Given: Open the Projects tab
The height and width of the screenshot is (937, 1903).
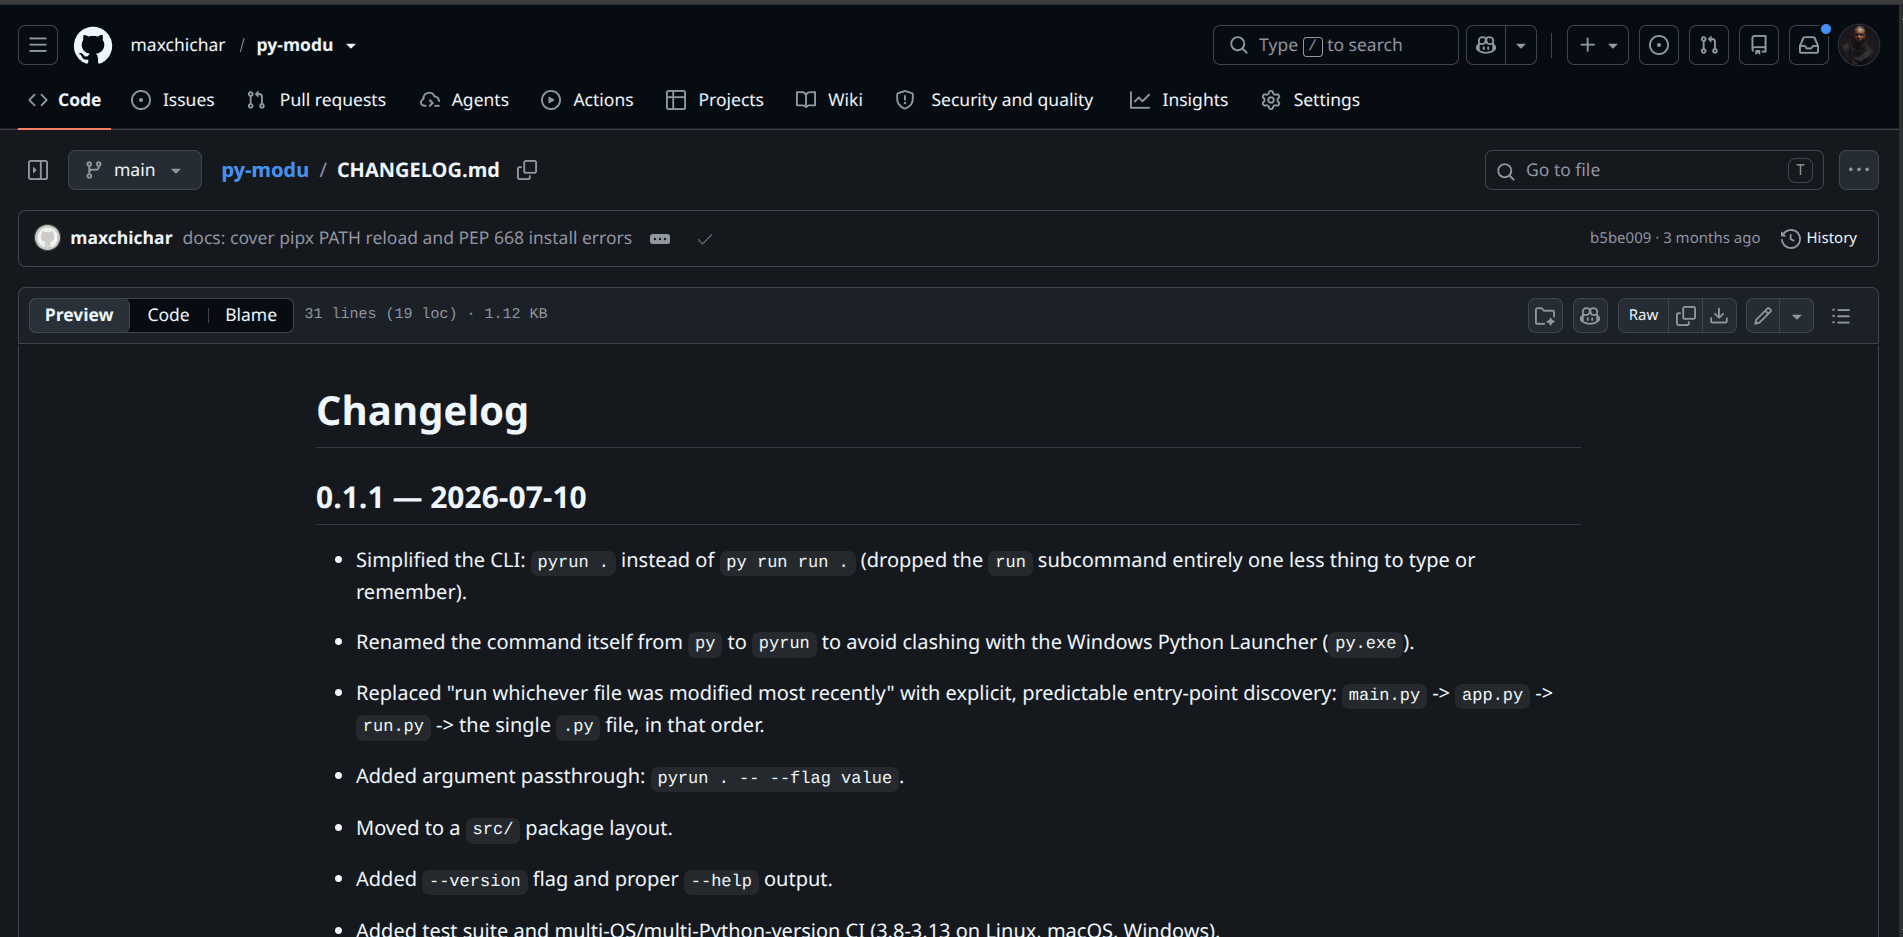Looking at the screenshot, I should coord(715,100).
